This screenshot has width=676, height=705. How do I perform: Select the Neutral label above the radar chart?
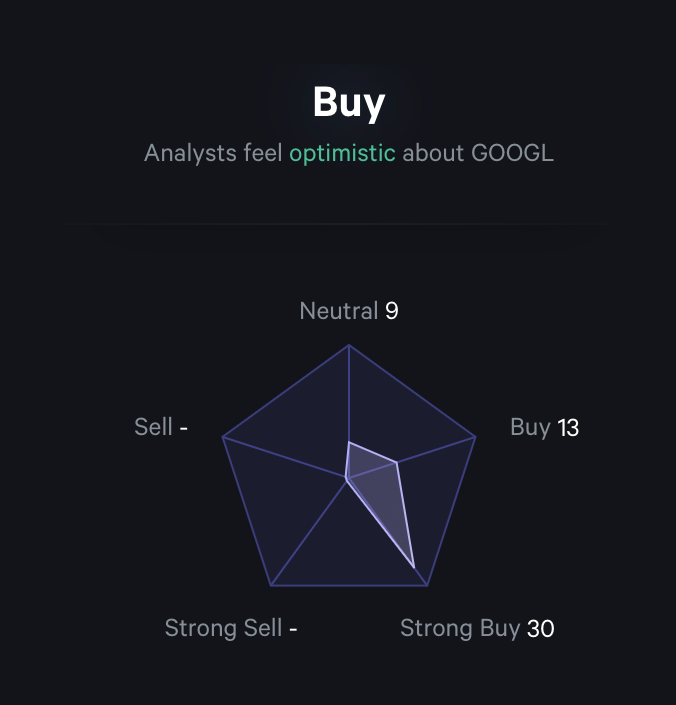coord(338,311)
